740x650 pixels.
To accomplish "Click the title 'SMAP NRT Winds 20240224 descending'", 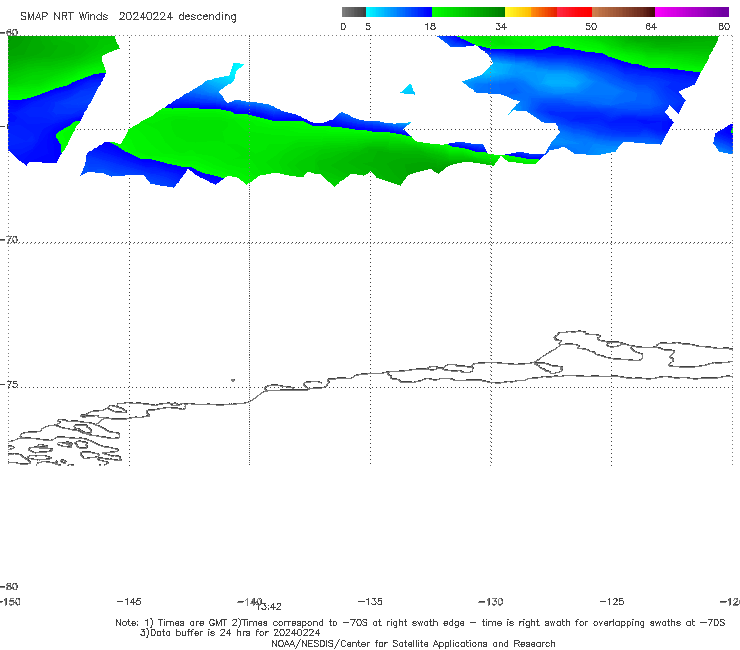I will pos(128,17).
